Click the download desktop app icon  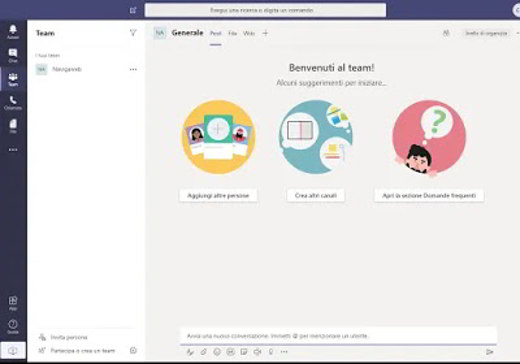(x=13, y=350)
